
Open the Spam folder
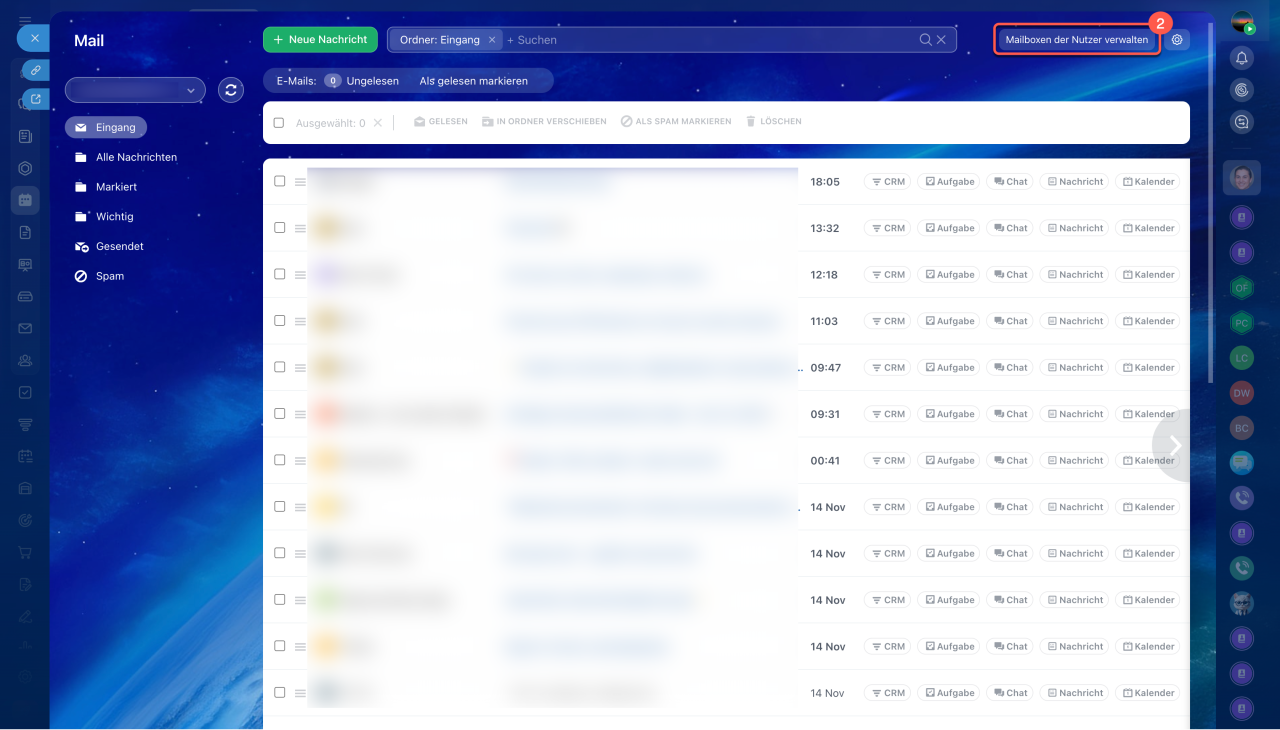pyautogui.click(x=99, y=276)
